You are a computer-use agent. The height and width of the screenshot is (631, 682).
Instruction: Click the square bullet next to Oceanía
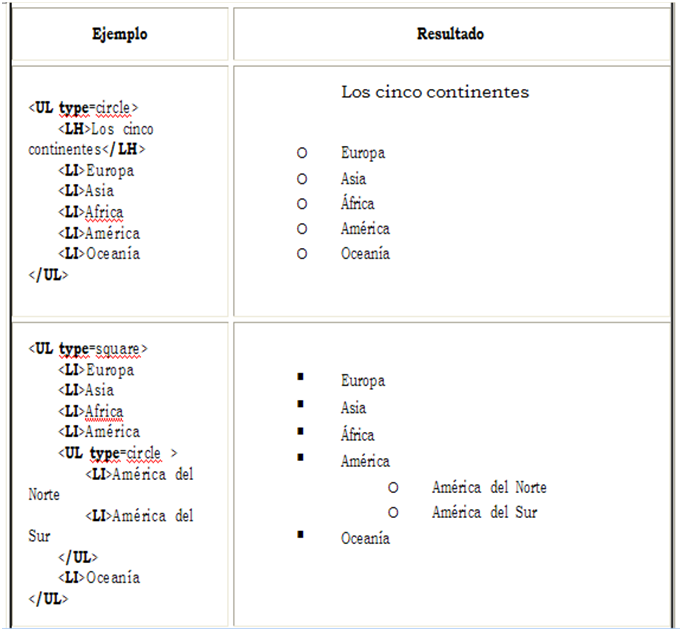[300, 534]
